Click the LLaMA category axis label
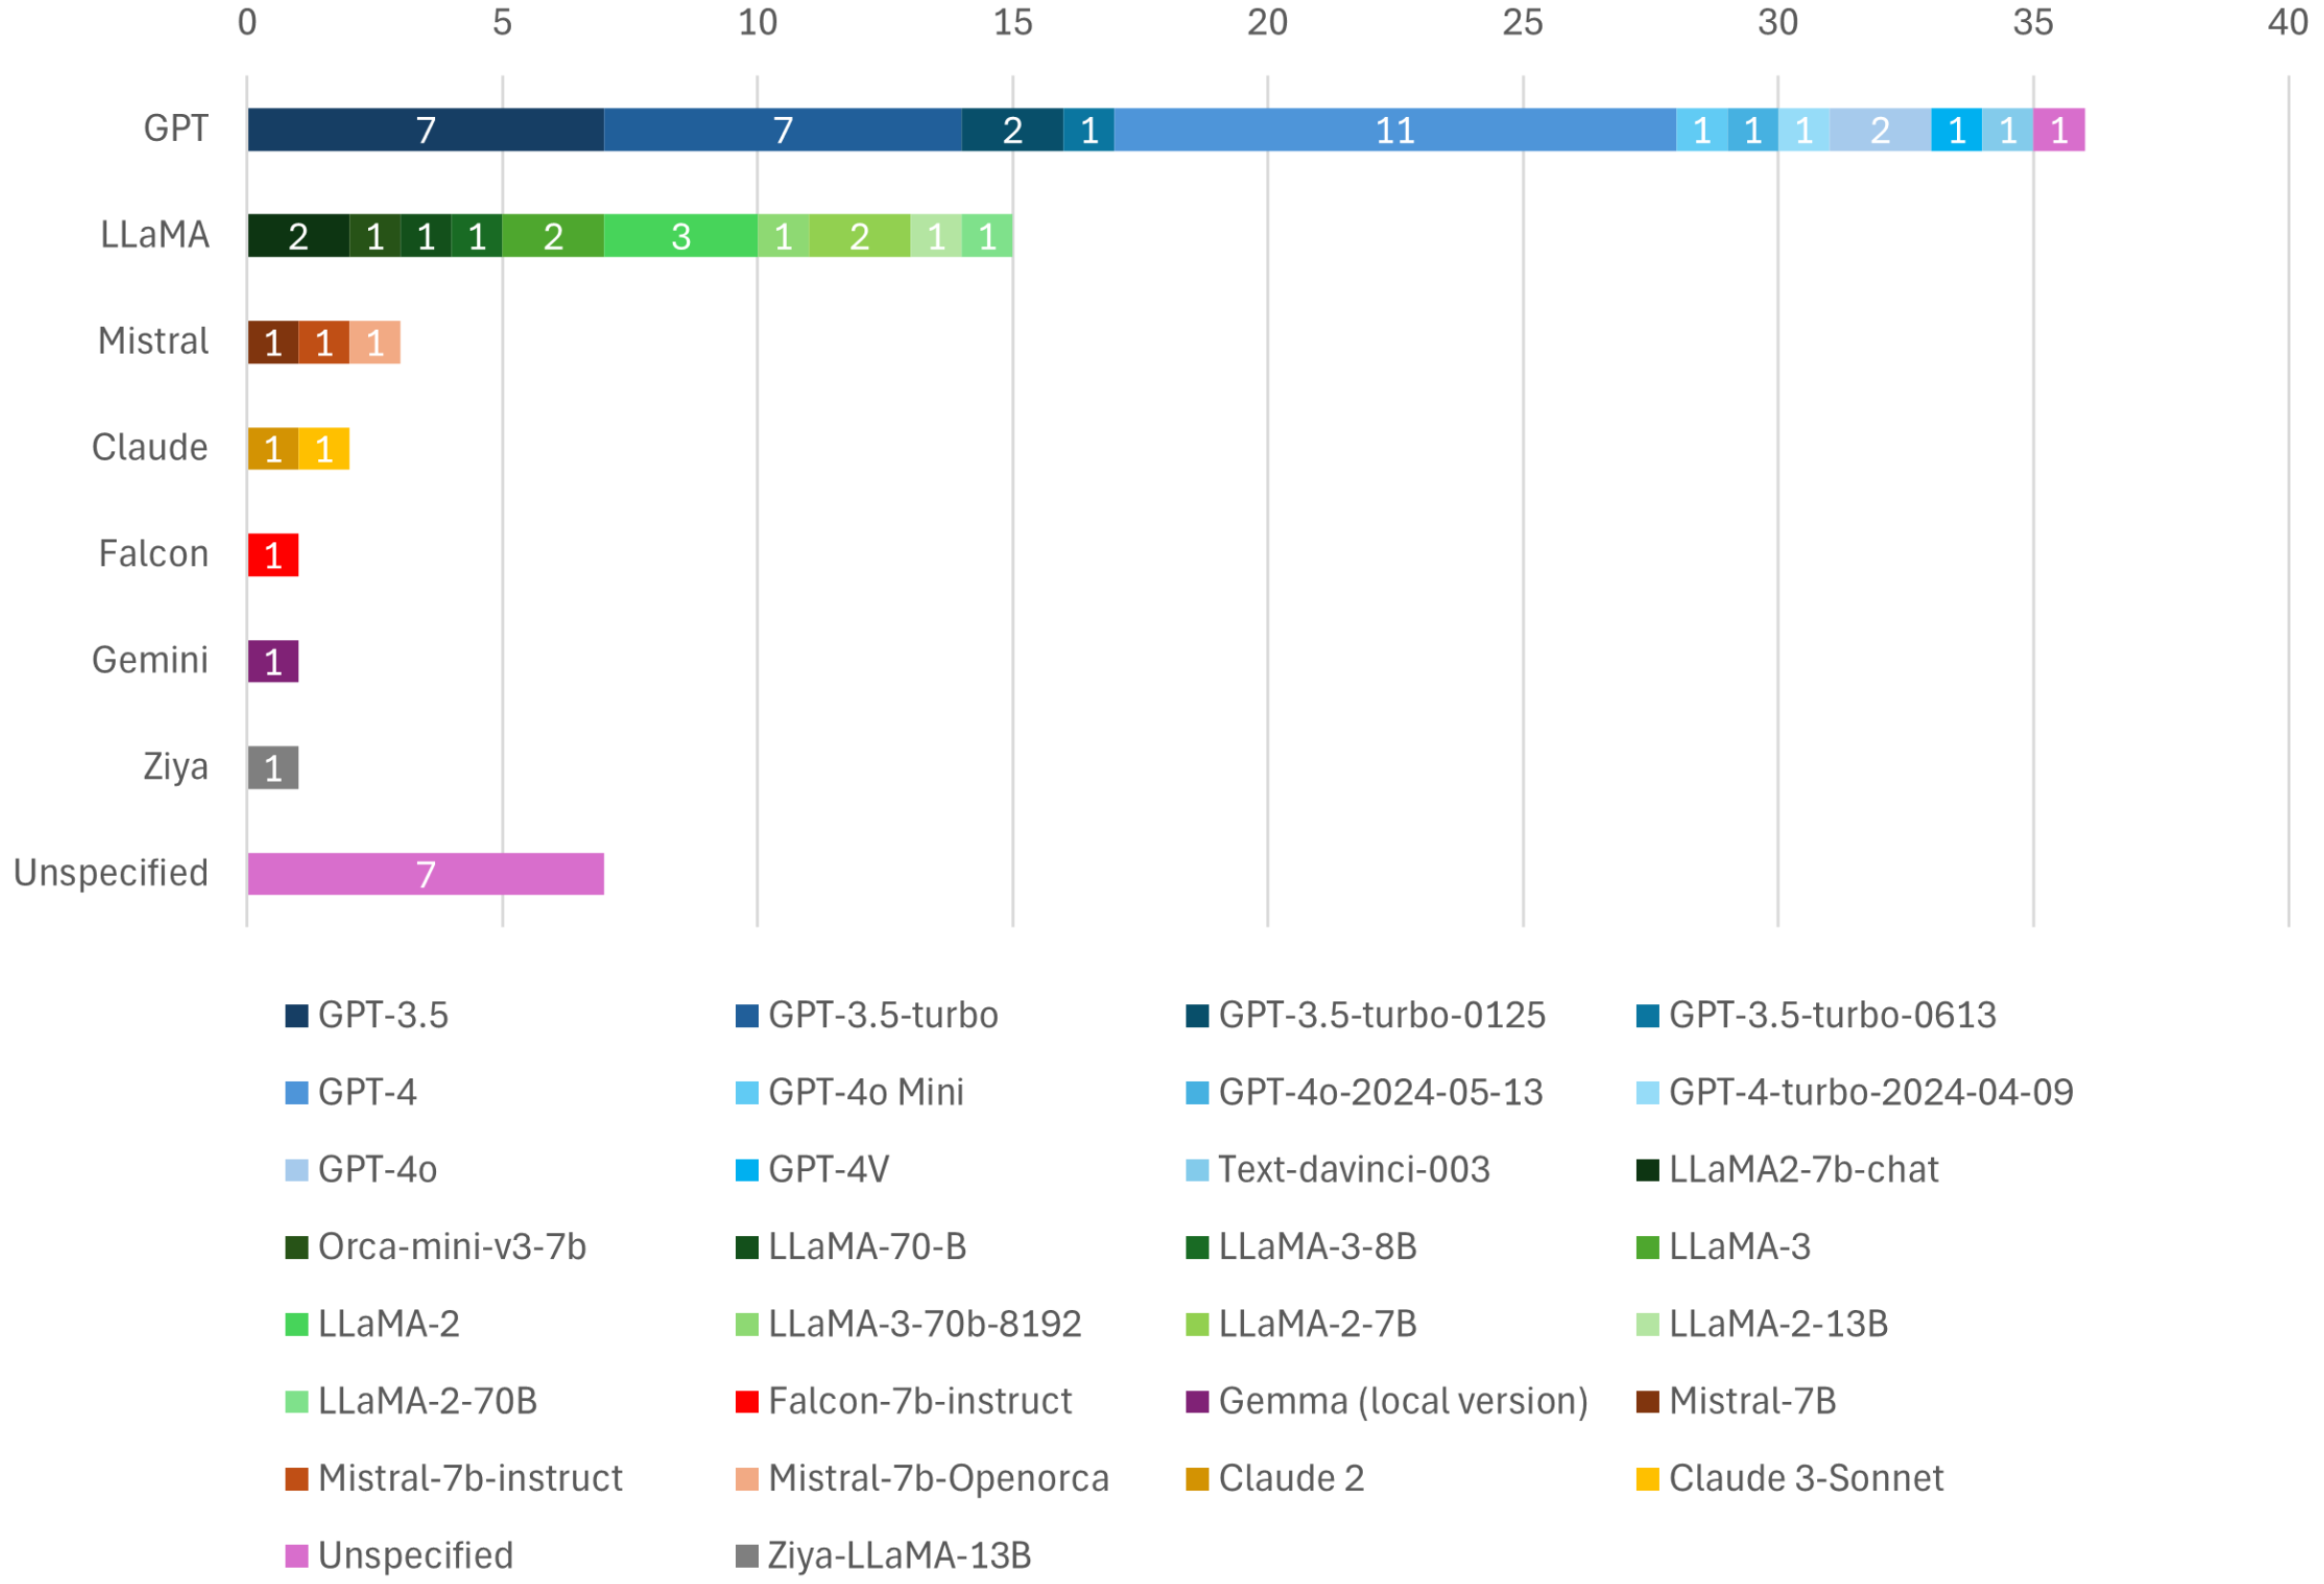The image size is (2324, 1584). [154, 234]
